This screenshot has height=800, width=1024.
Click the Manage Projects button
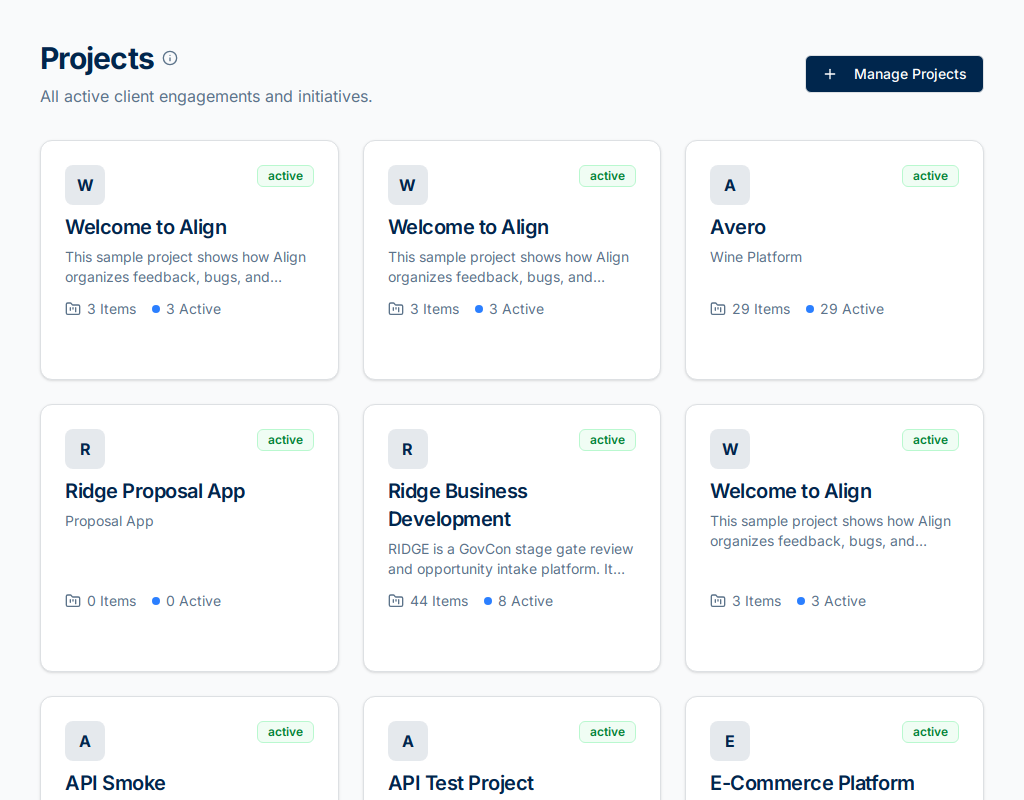tap(894, 74)
